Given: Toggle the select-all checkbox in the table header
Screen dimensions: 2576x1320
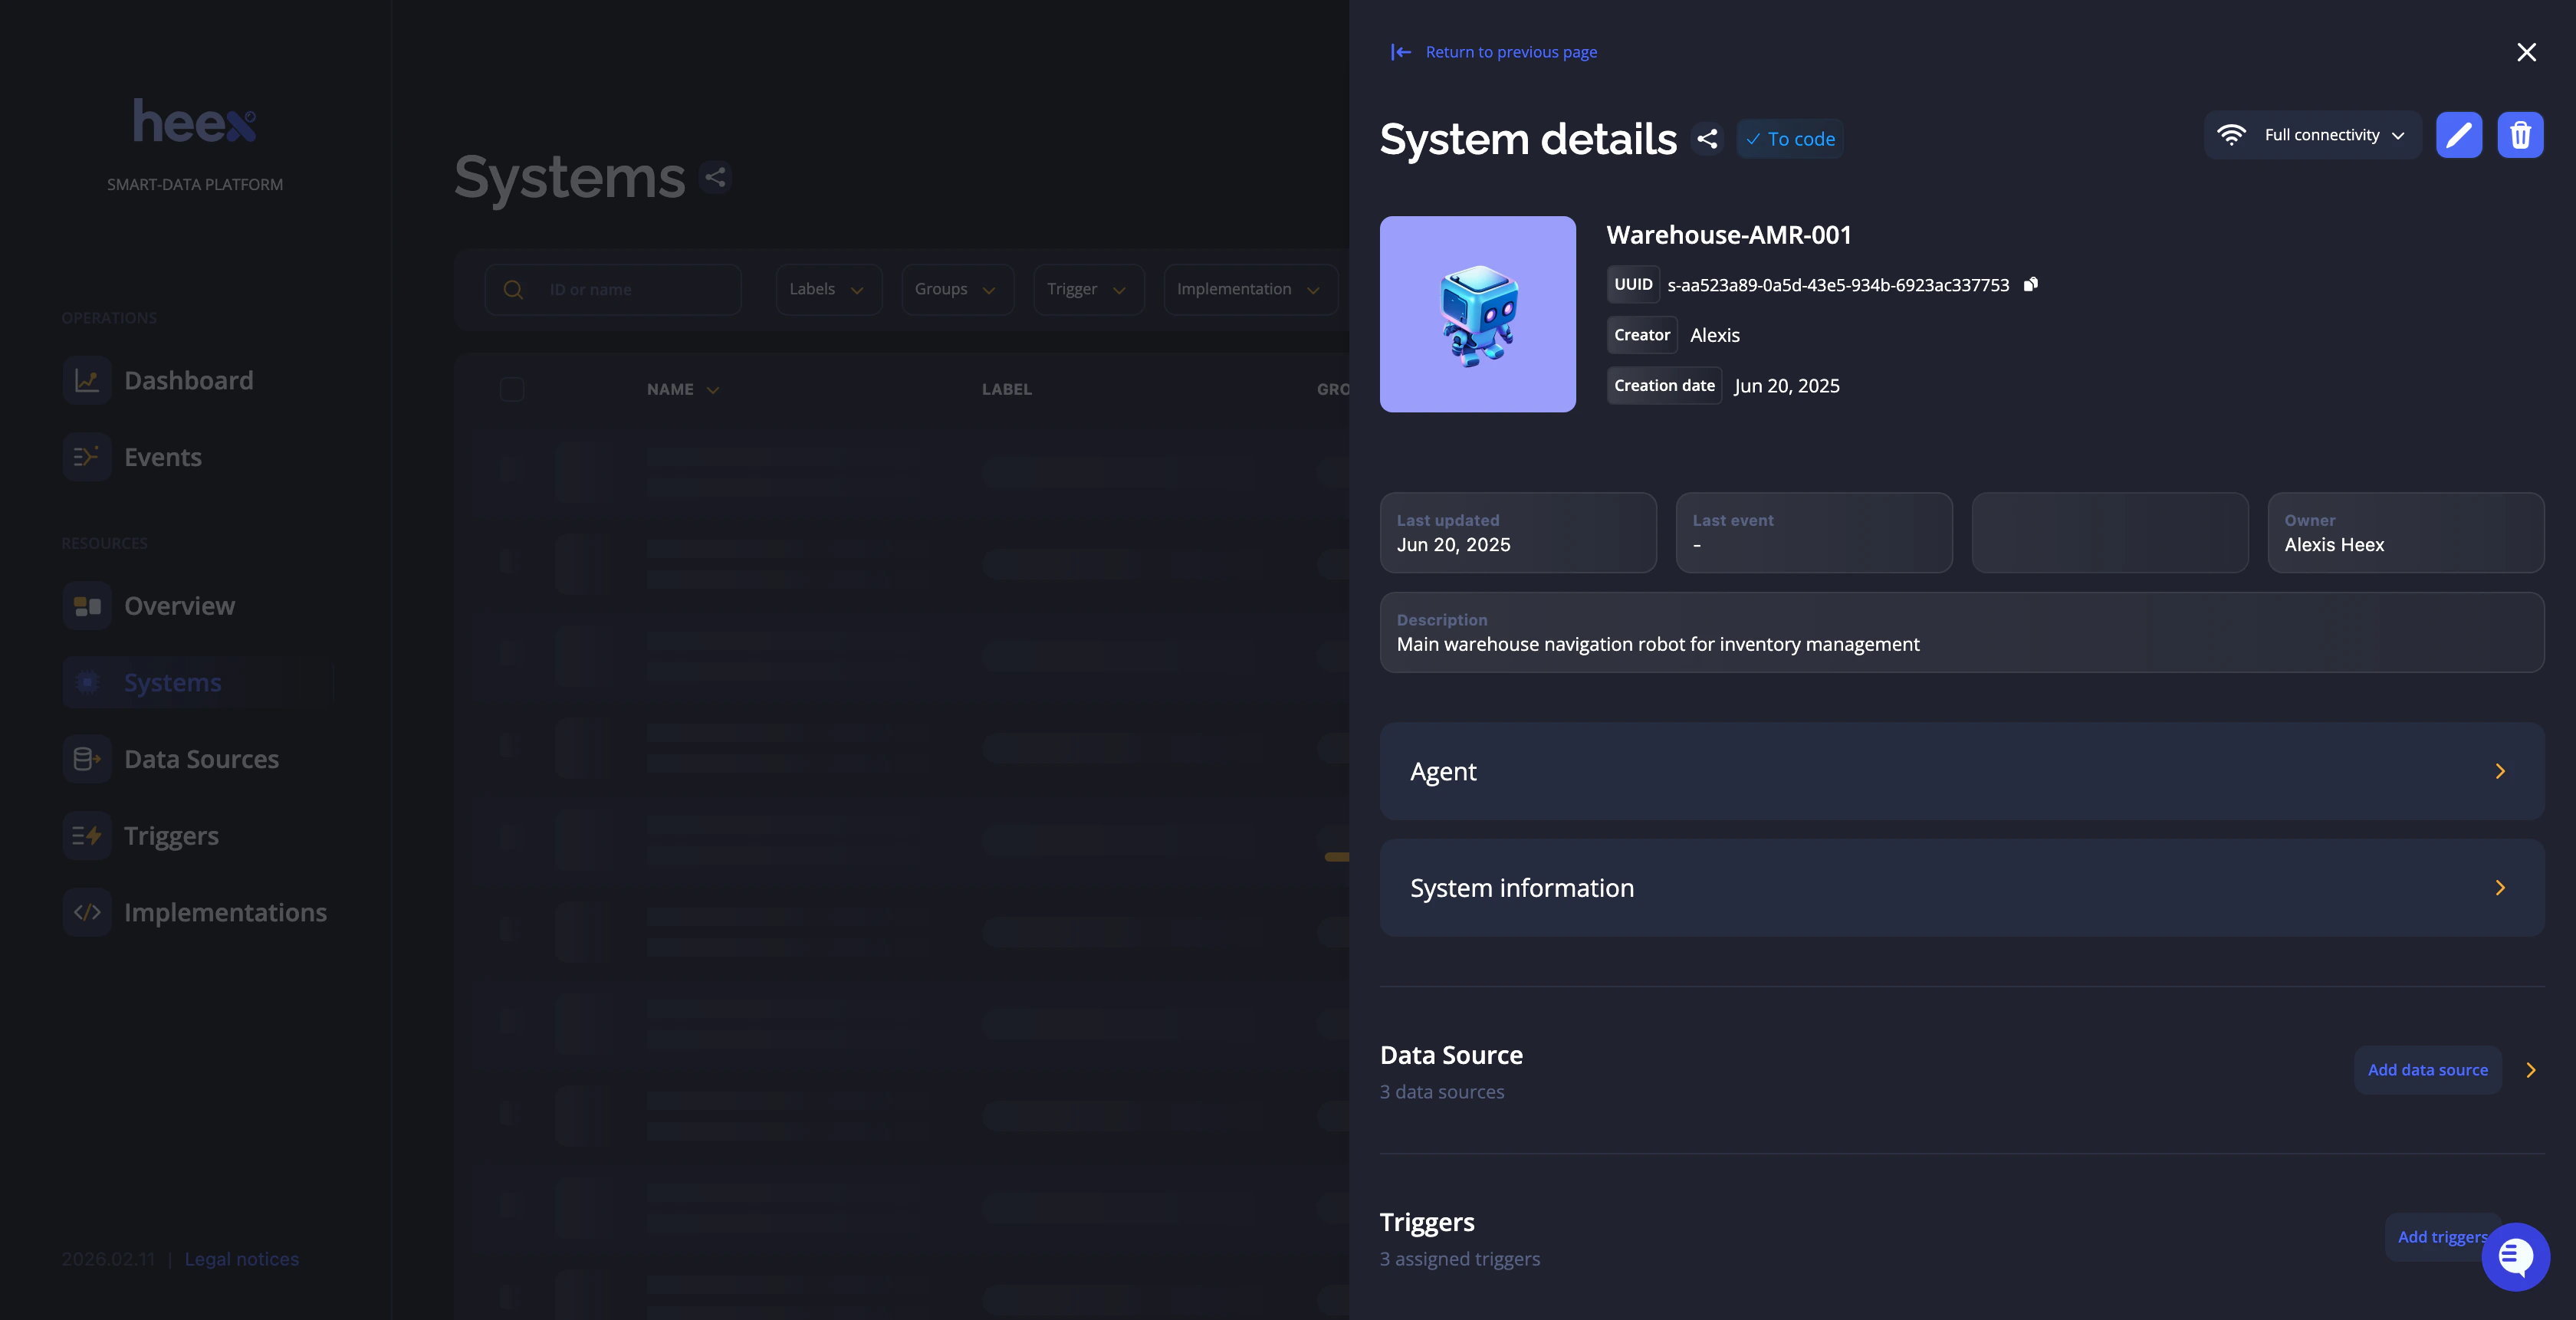Looking at the screenshot, I should [512, 389].
